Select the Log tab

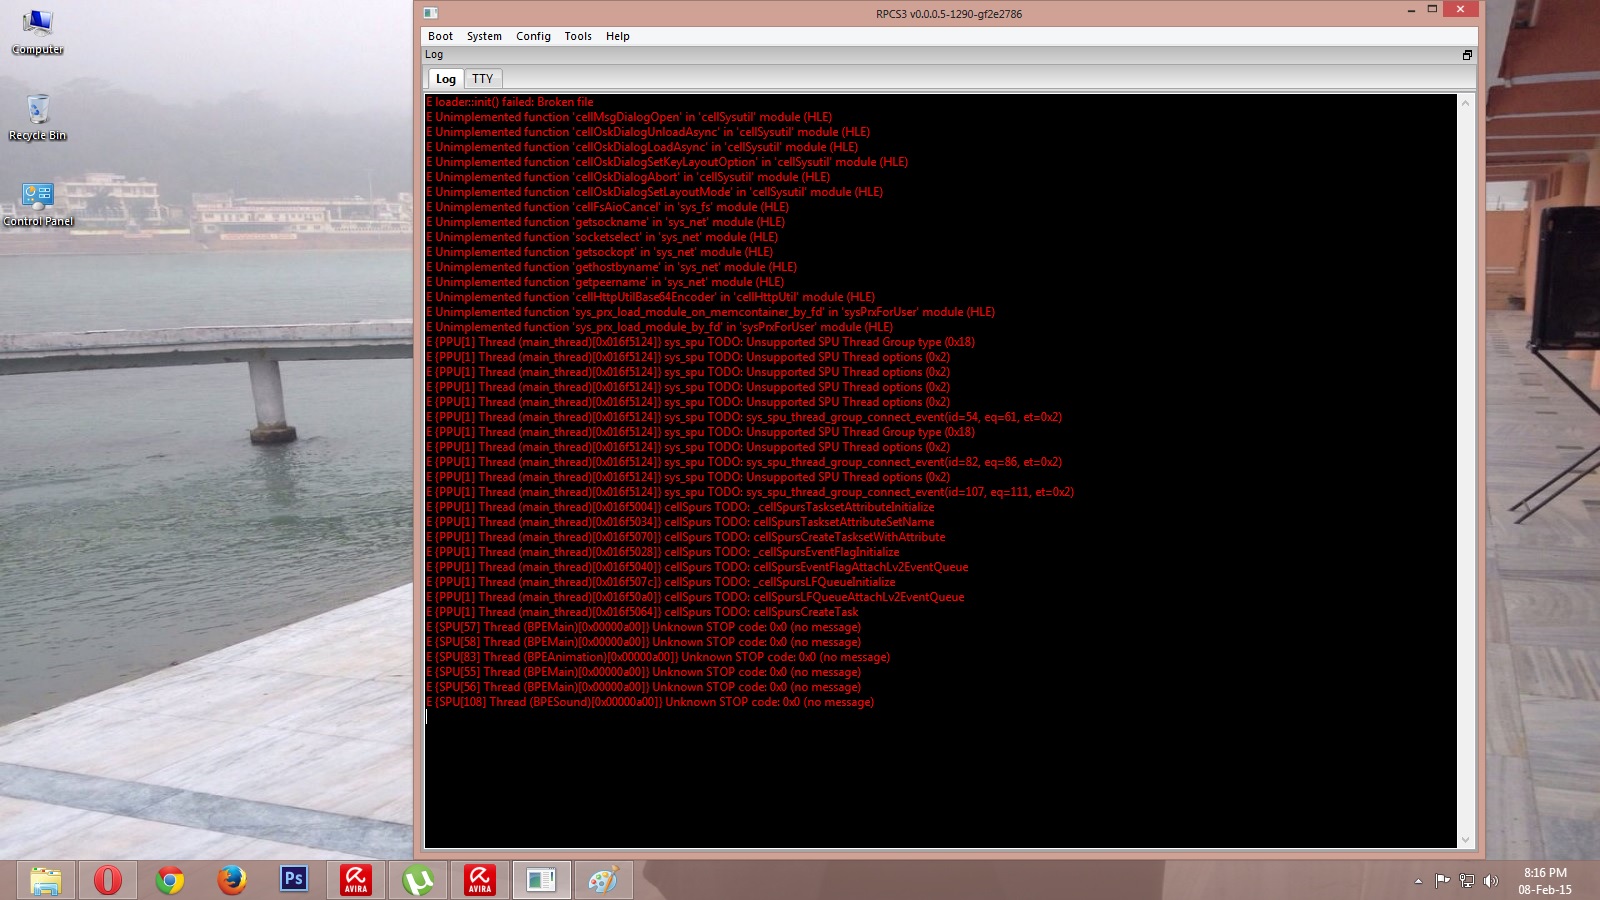446,79
